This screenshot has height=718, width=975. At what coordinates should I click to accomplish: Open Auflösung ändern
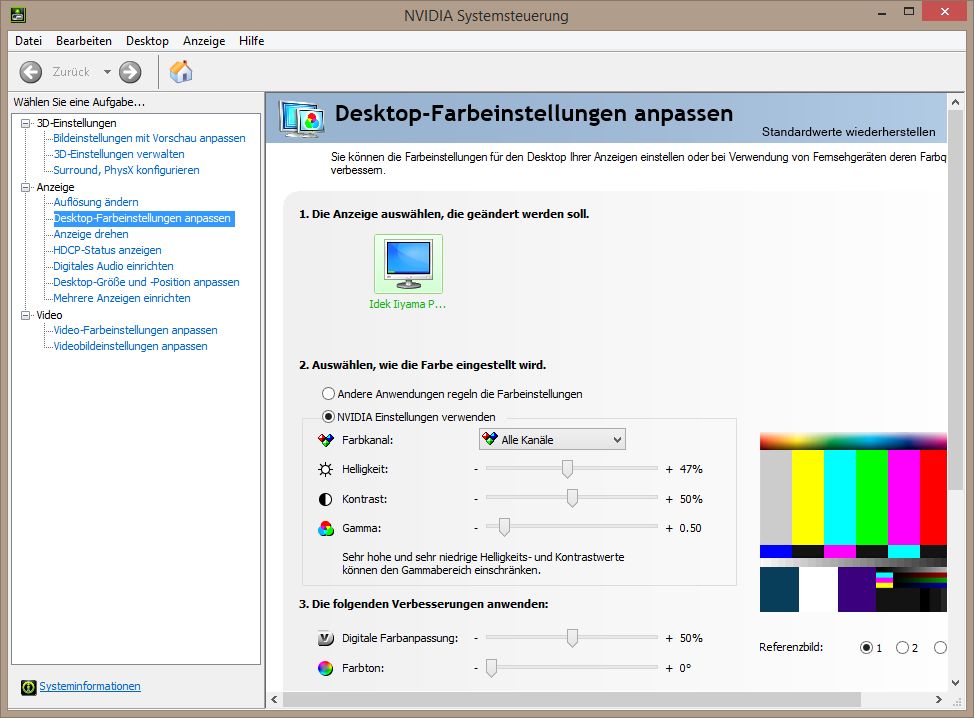coord(96,202)
